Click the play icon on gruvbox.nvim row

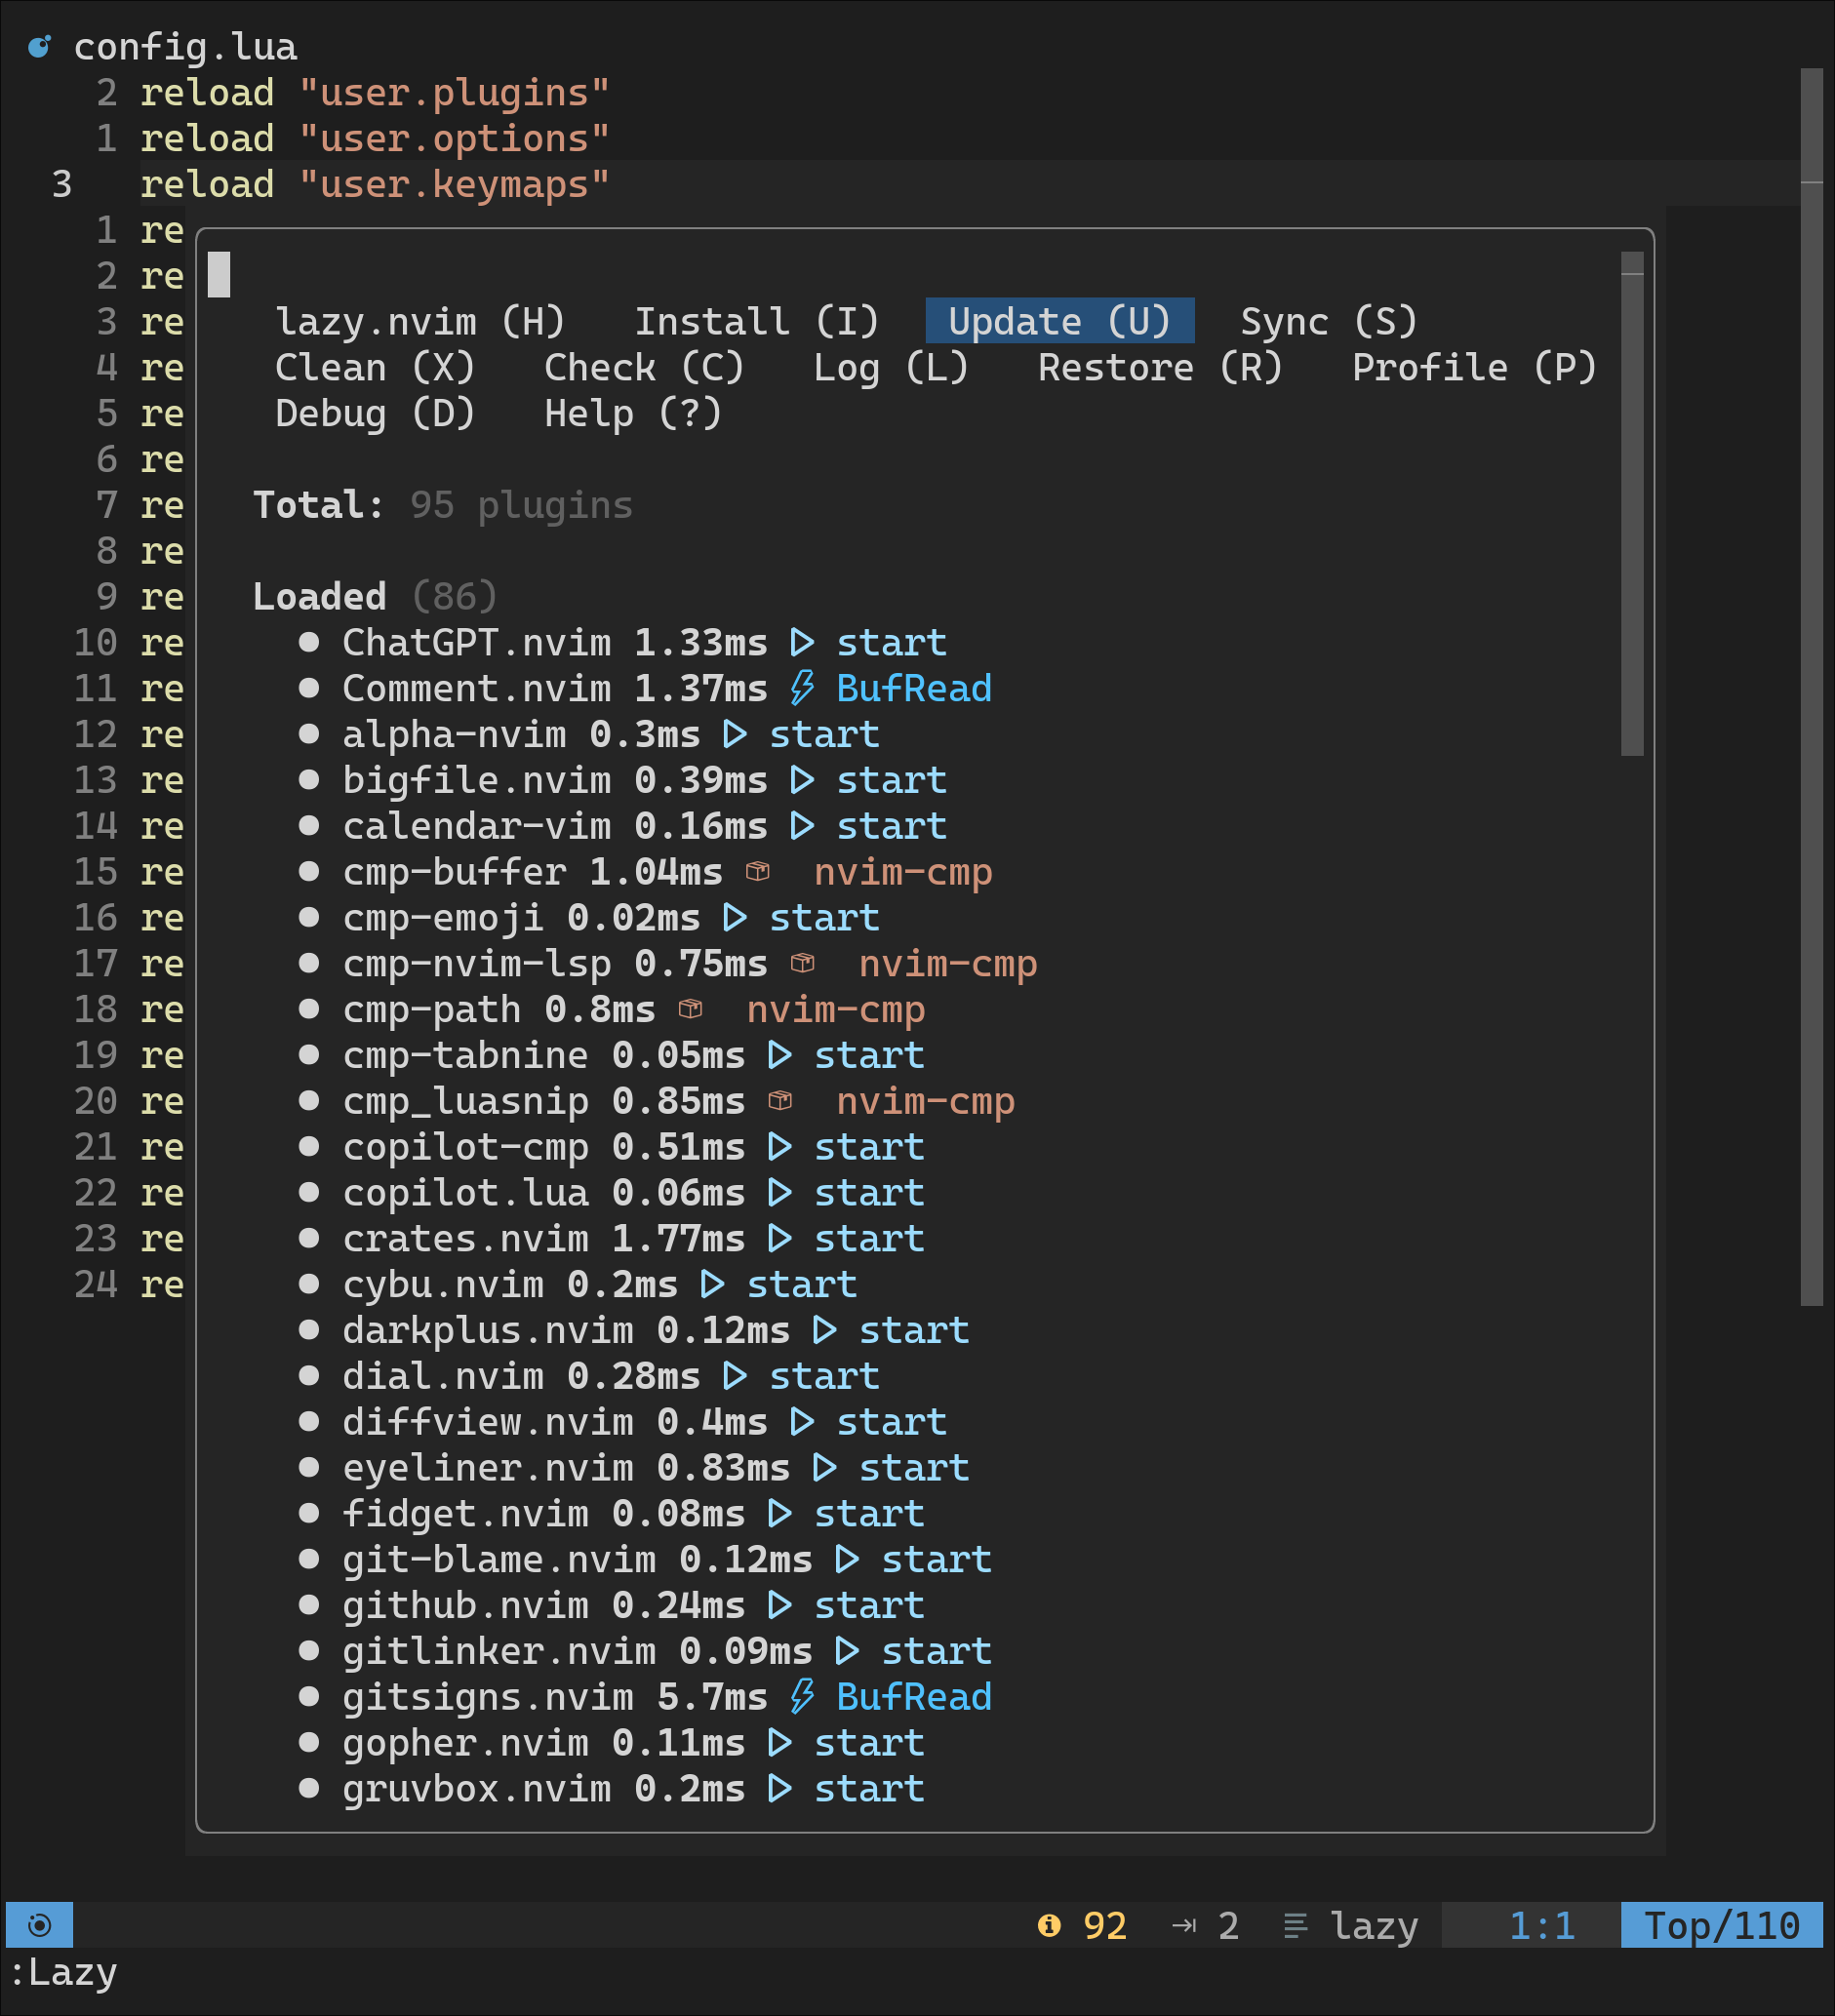click(x=780, y=1789)
